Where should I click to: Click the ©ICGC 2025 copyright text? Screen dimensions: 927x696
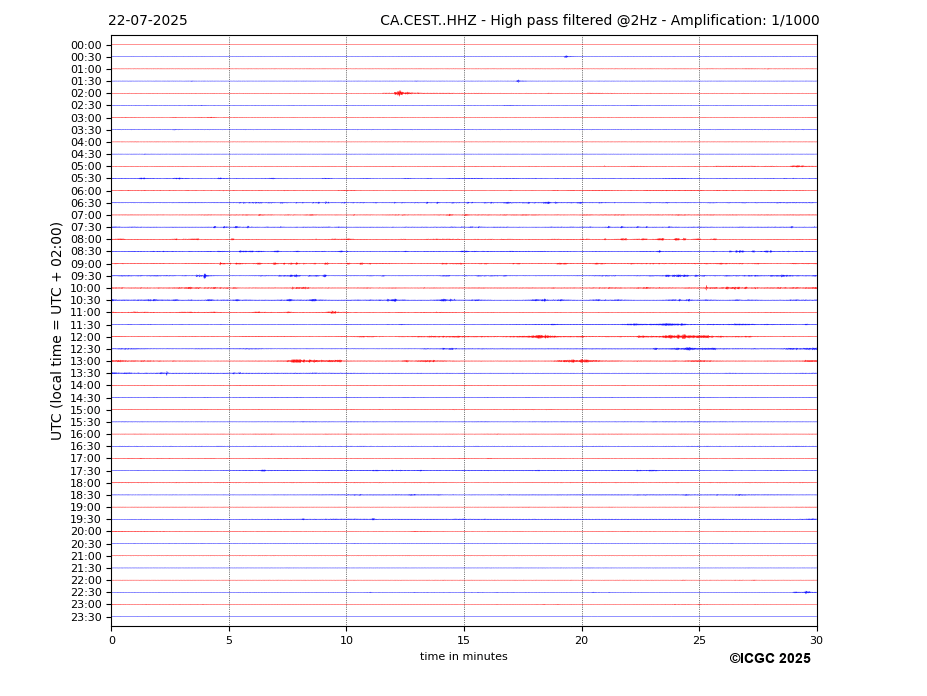click(770, 659)
